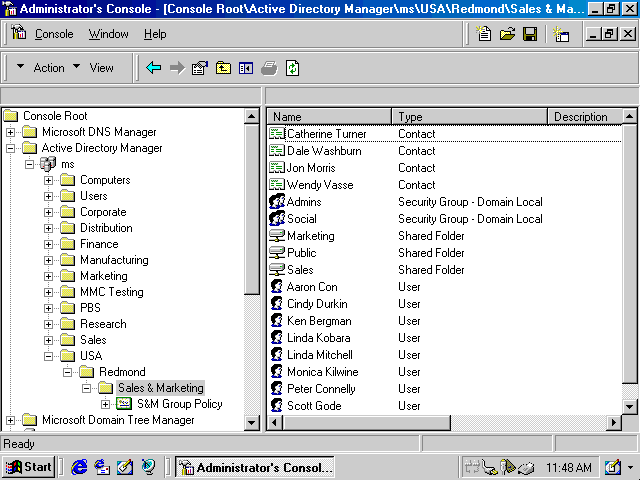Screen dimensions: 640x480
Task: Click the Marketing shared folder icon
Action: coord(277,236)
